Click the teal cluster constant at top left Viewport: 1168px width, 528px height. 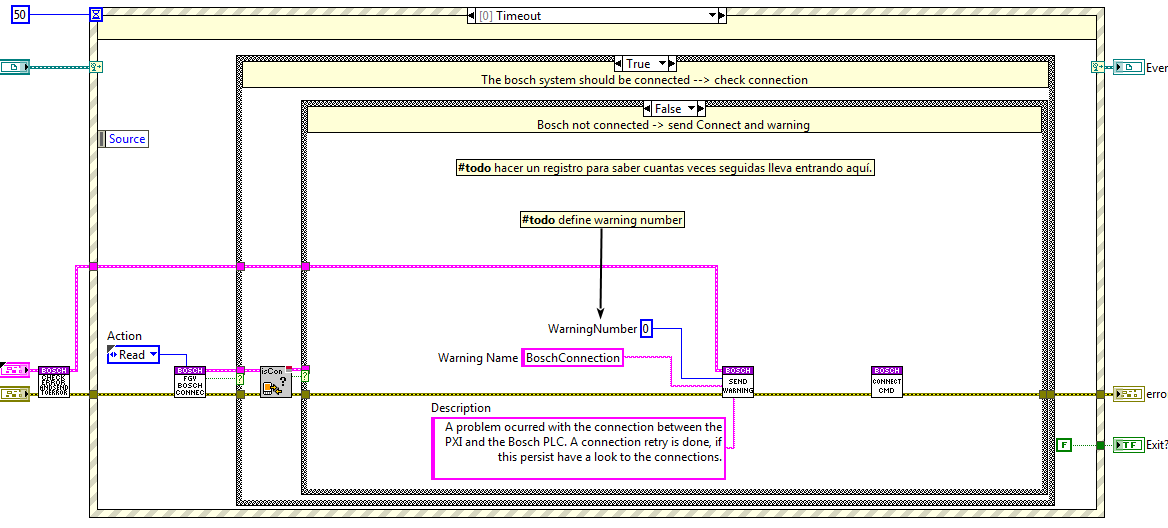click(14, 67)
